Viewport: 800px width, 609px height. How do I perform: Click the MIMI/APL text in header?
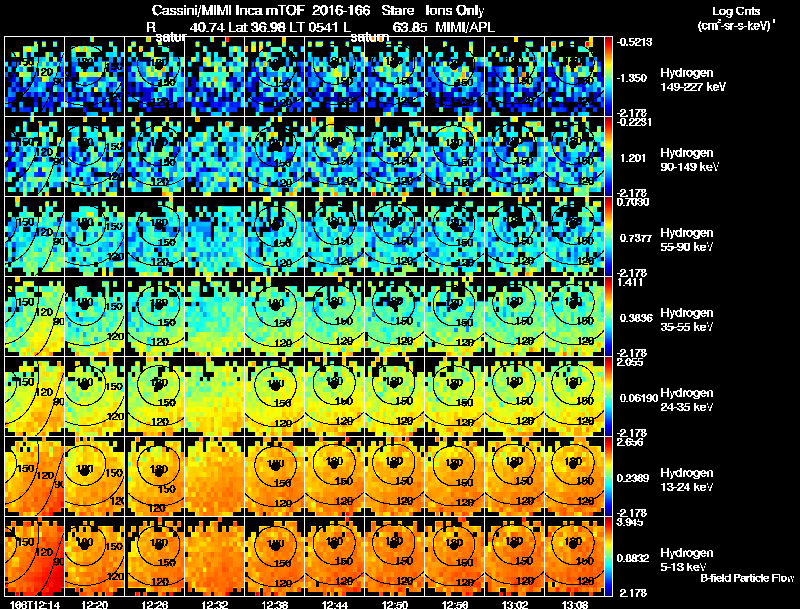pyautogui.click(x=465, y=27)
